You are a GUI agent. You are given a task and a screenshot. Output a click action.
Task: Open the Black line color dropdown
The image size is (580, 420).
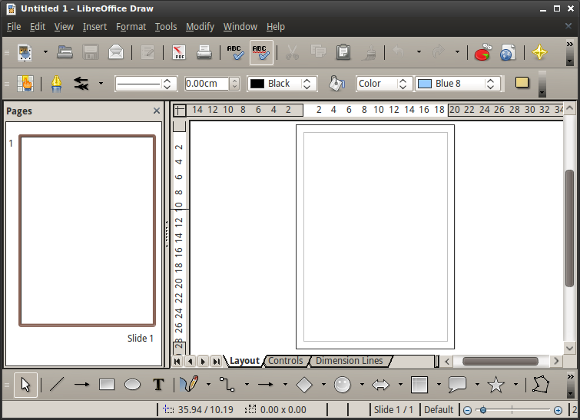coord(281,84)
